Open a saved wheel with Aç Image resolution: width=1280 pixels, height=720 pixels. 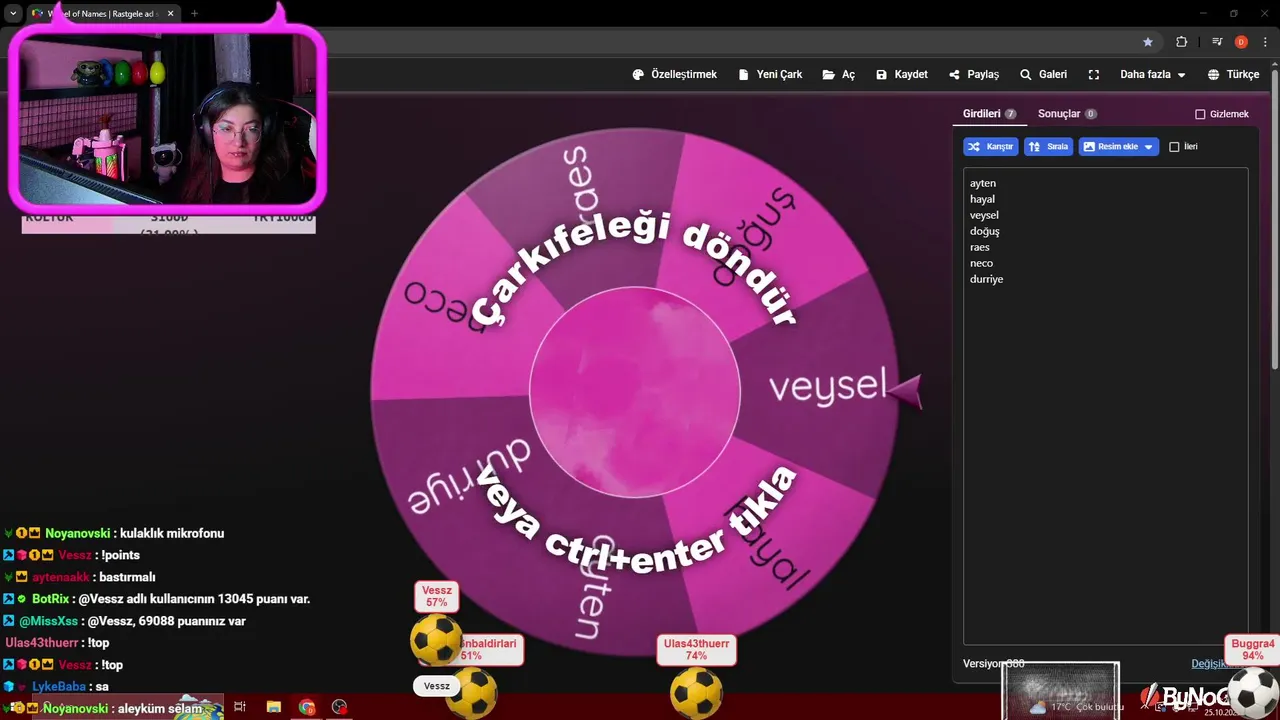click(x=838, y=75)
